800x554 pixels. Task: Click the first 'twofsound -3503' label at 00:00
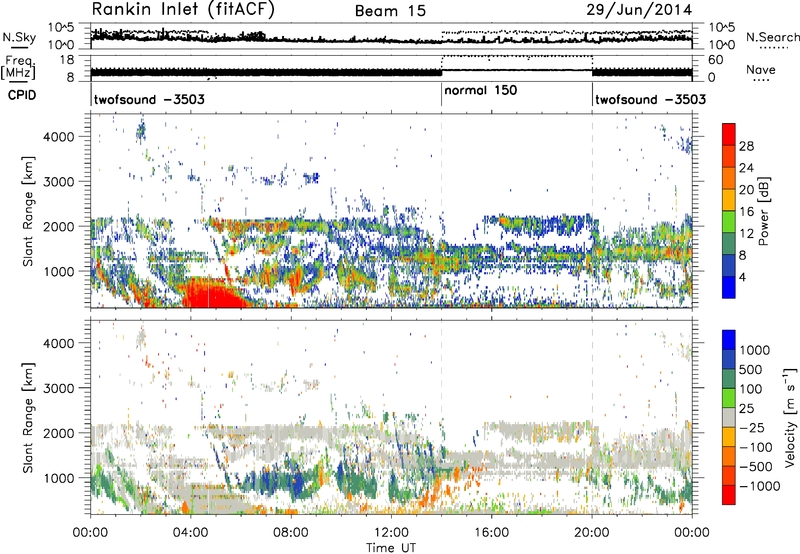[149, 99]
